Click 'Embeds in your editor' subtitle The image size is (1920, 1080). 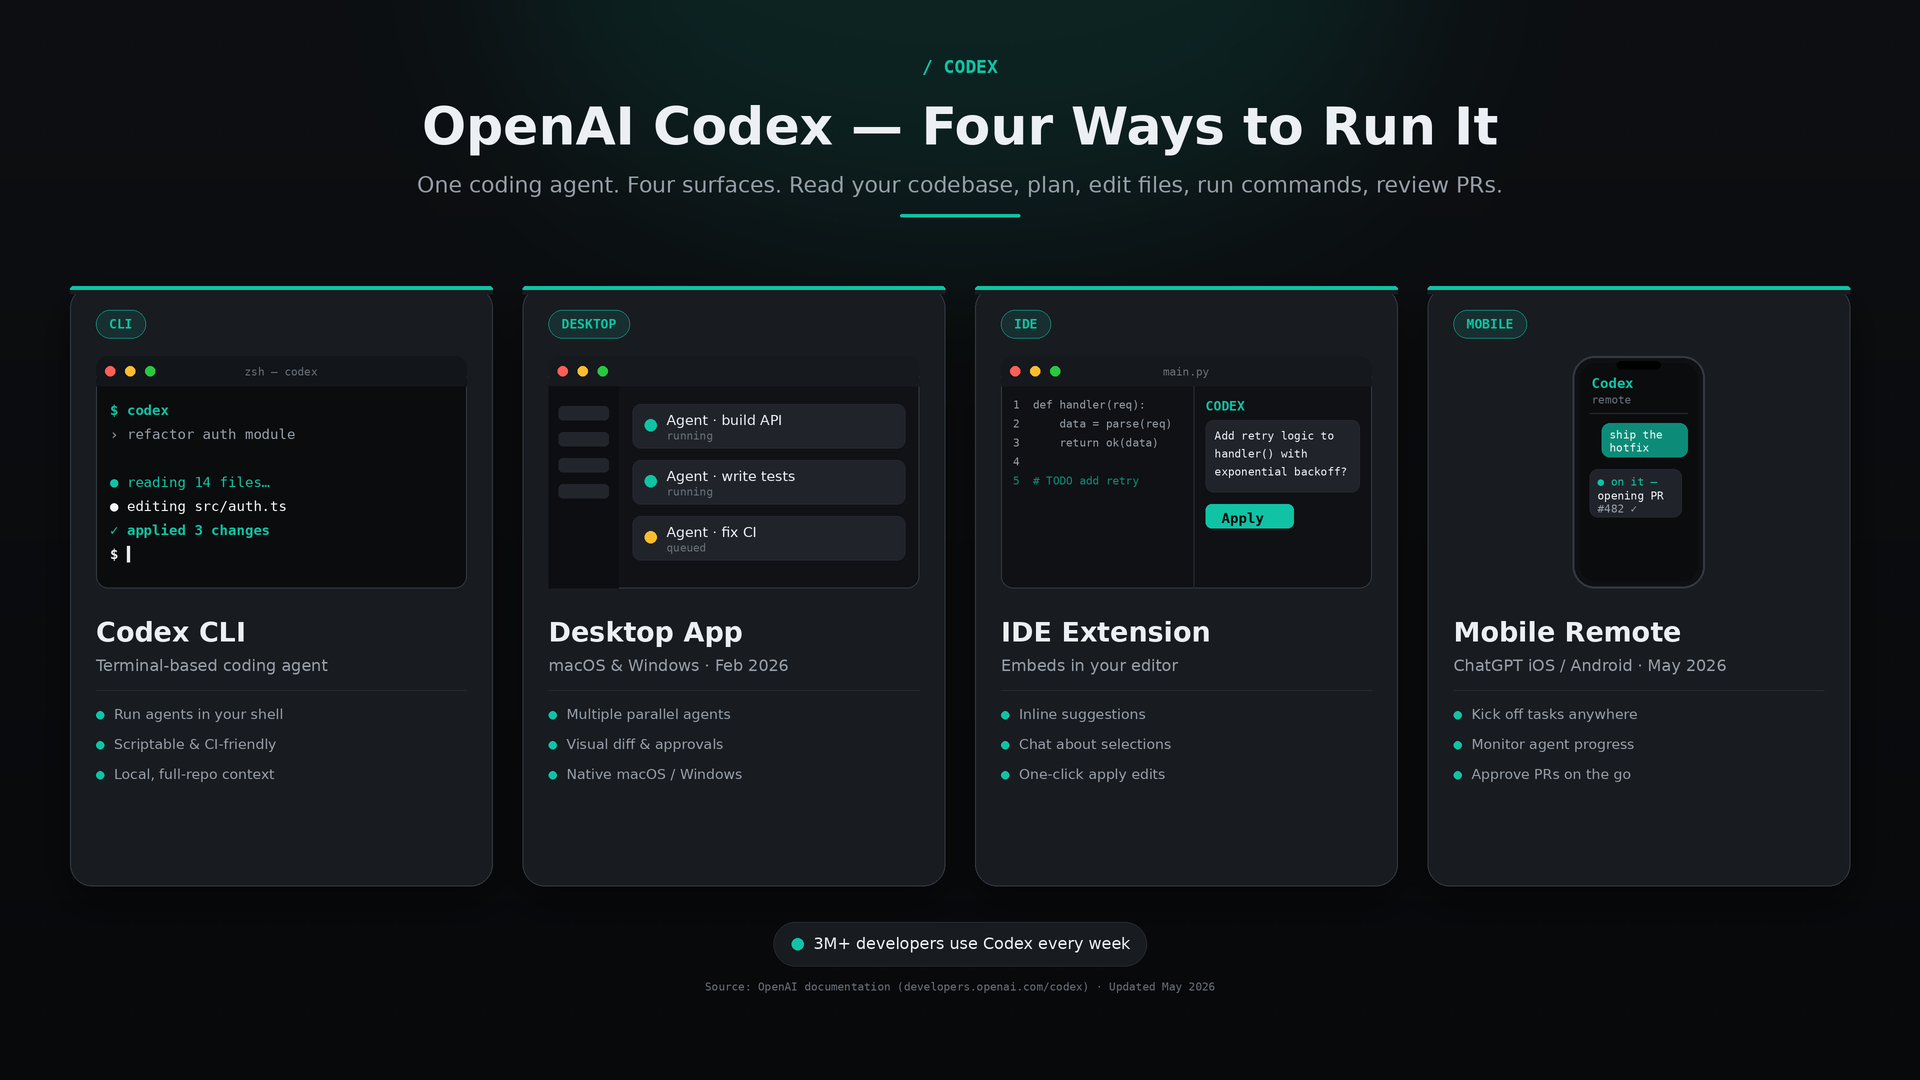[1090, 665]
